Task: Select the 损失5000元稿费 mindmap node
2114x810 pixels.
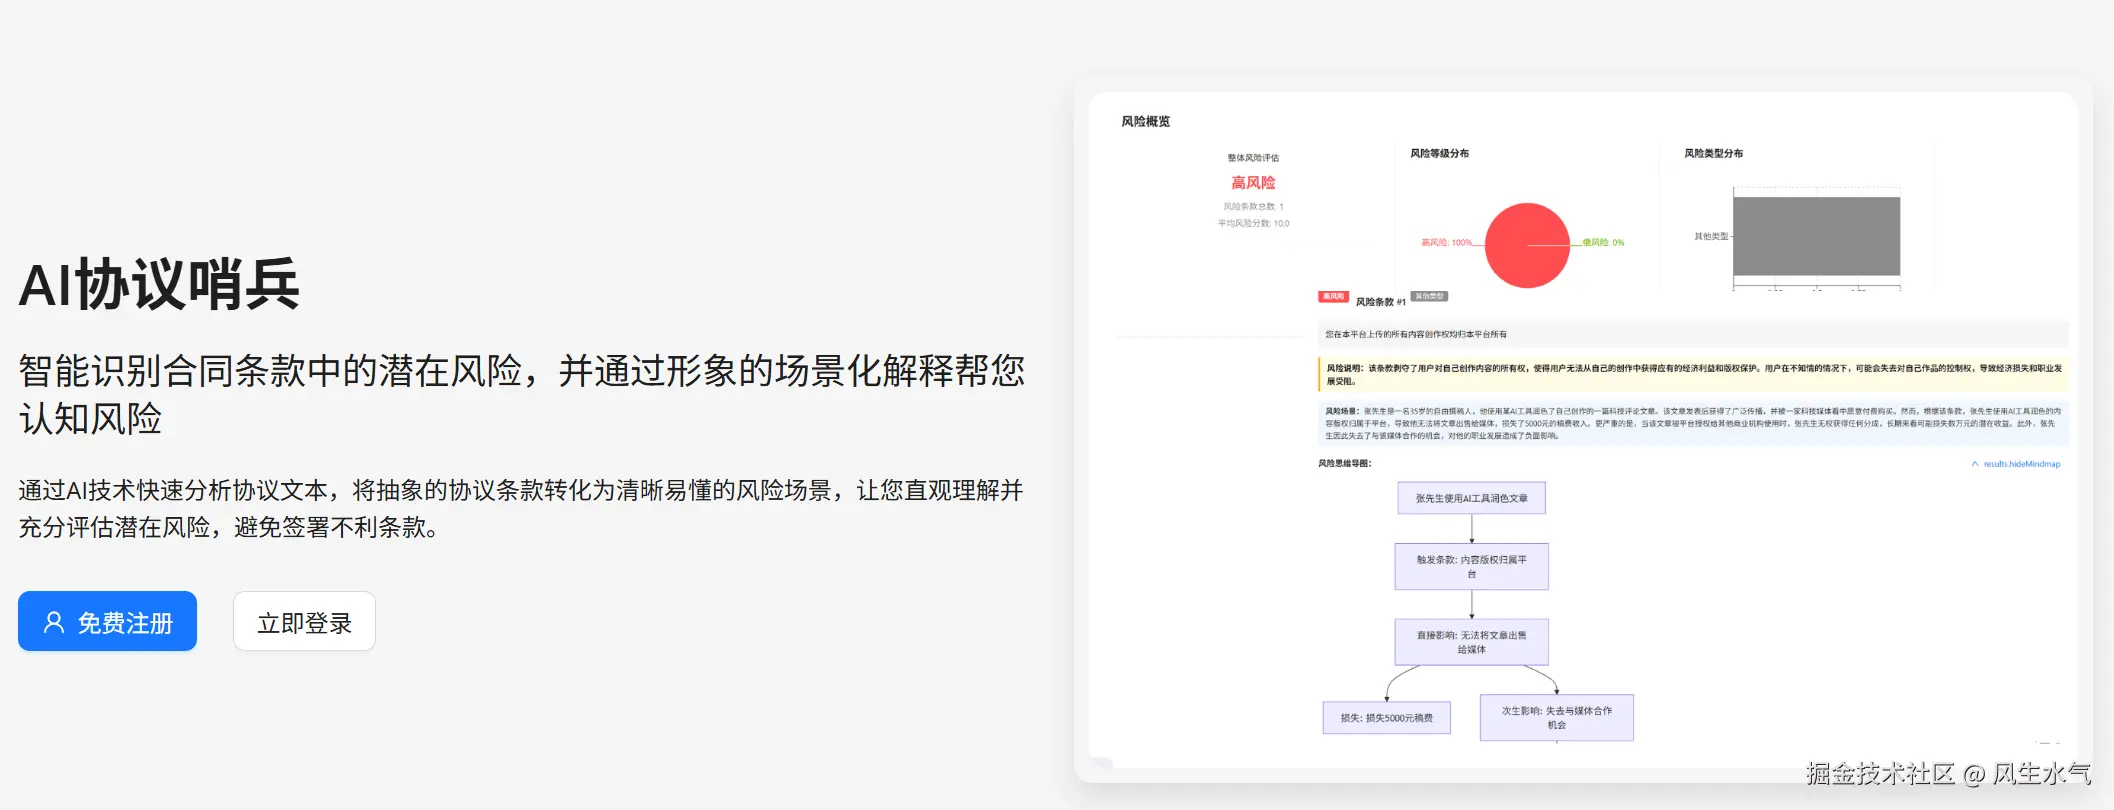Action: tap(1386, 718)
